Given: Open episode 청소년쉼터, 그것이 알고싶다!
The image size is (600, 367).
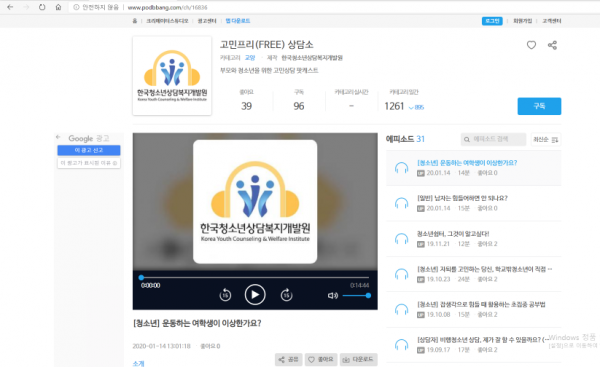Looking at the screenshot, I should 453,234.
